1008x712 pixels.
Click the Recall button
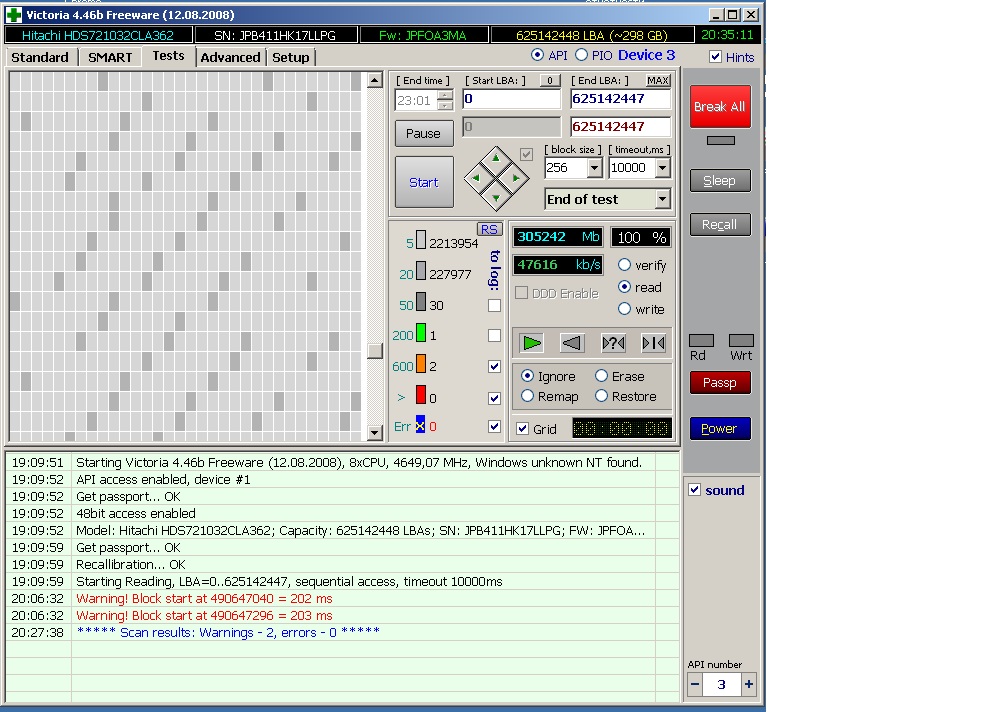pos(720,224)
